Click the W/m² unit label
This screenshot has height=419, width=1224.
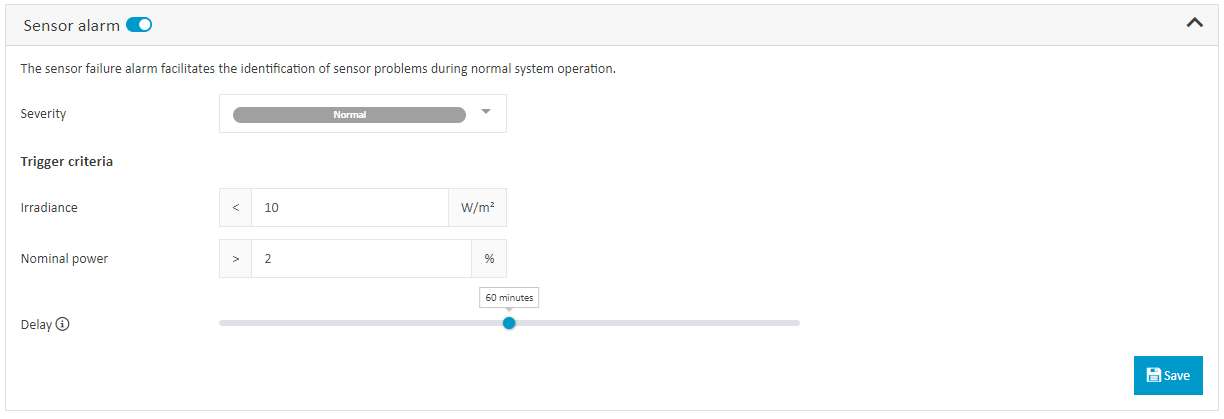[x=477, y=208]
